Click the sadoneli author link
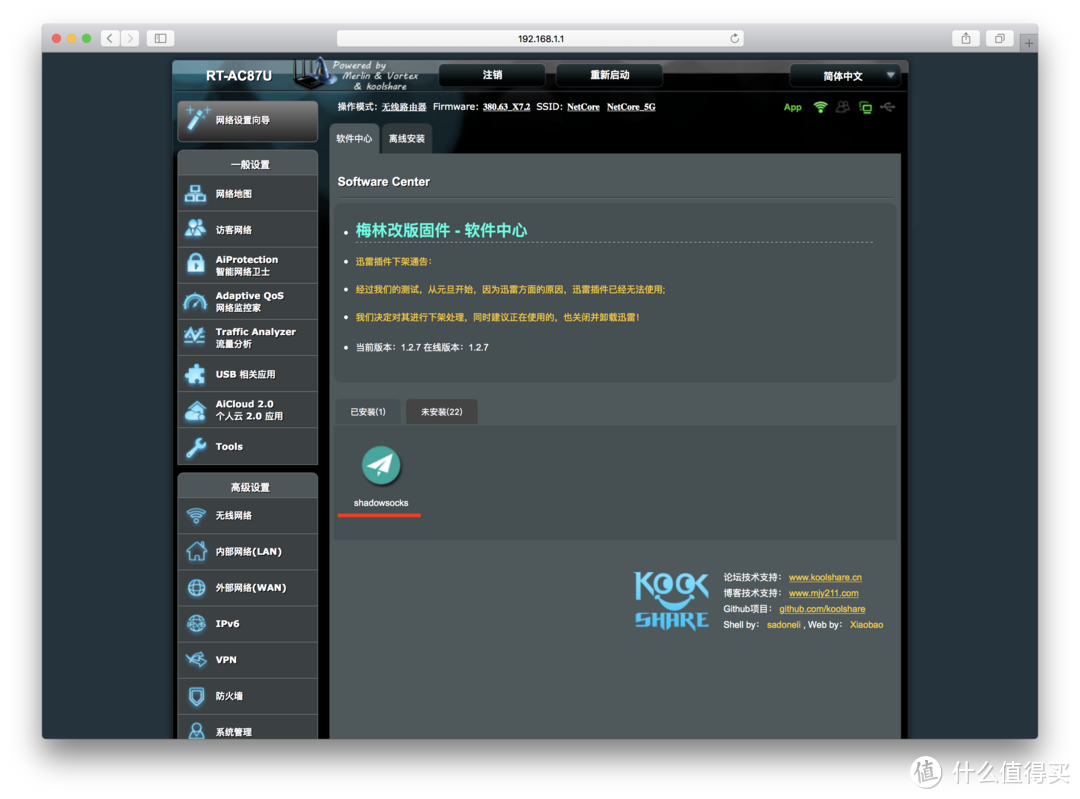The image size is (1080, 799). point(784,625)
